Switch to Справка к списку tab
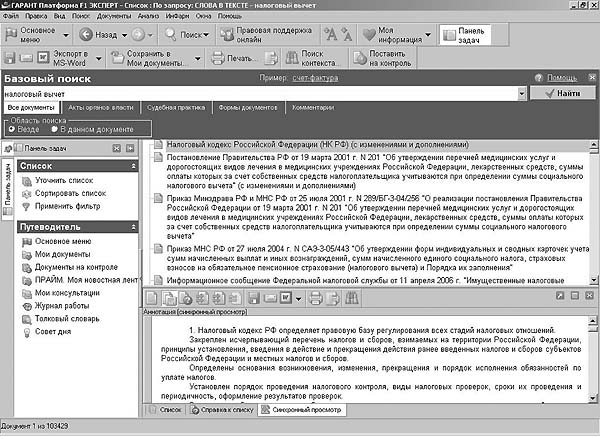Screen dimensions: 602x439 [x=222, y=410]
